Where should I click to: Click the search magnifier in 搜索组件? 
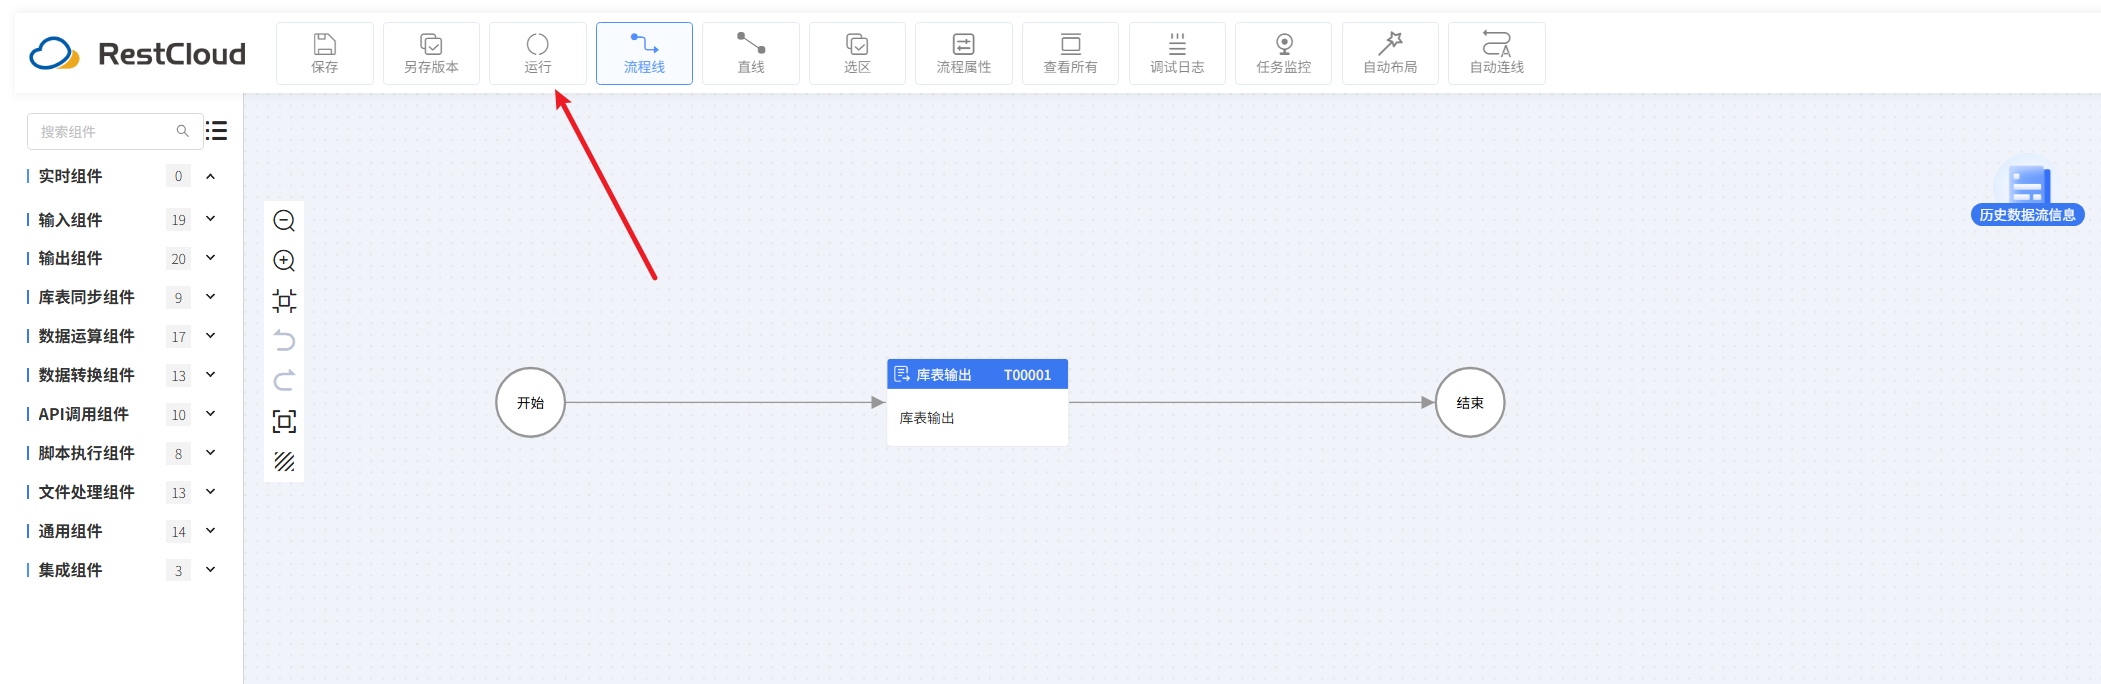point(182,131)
